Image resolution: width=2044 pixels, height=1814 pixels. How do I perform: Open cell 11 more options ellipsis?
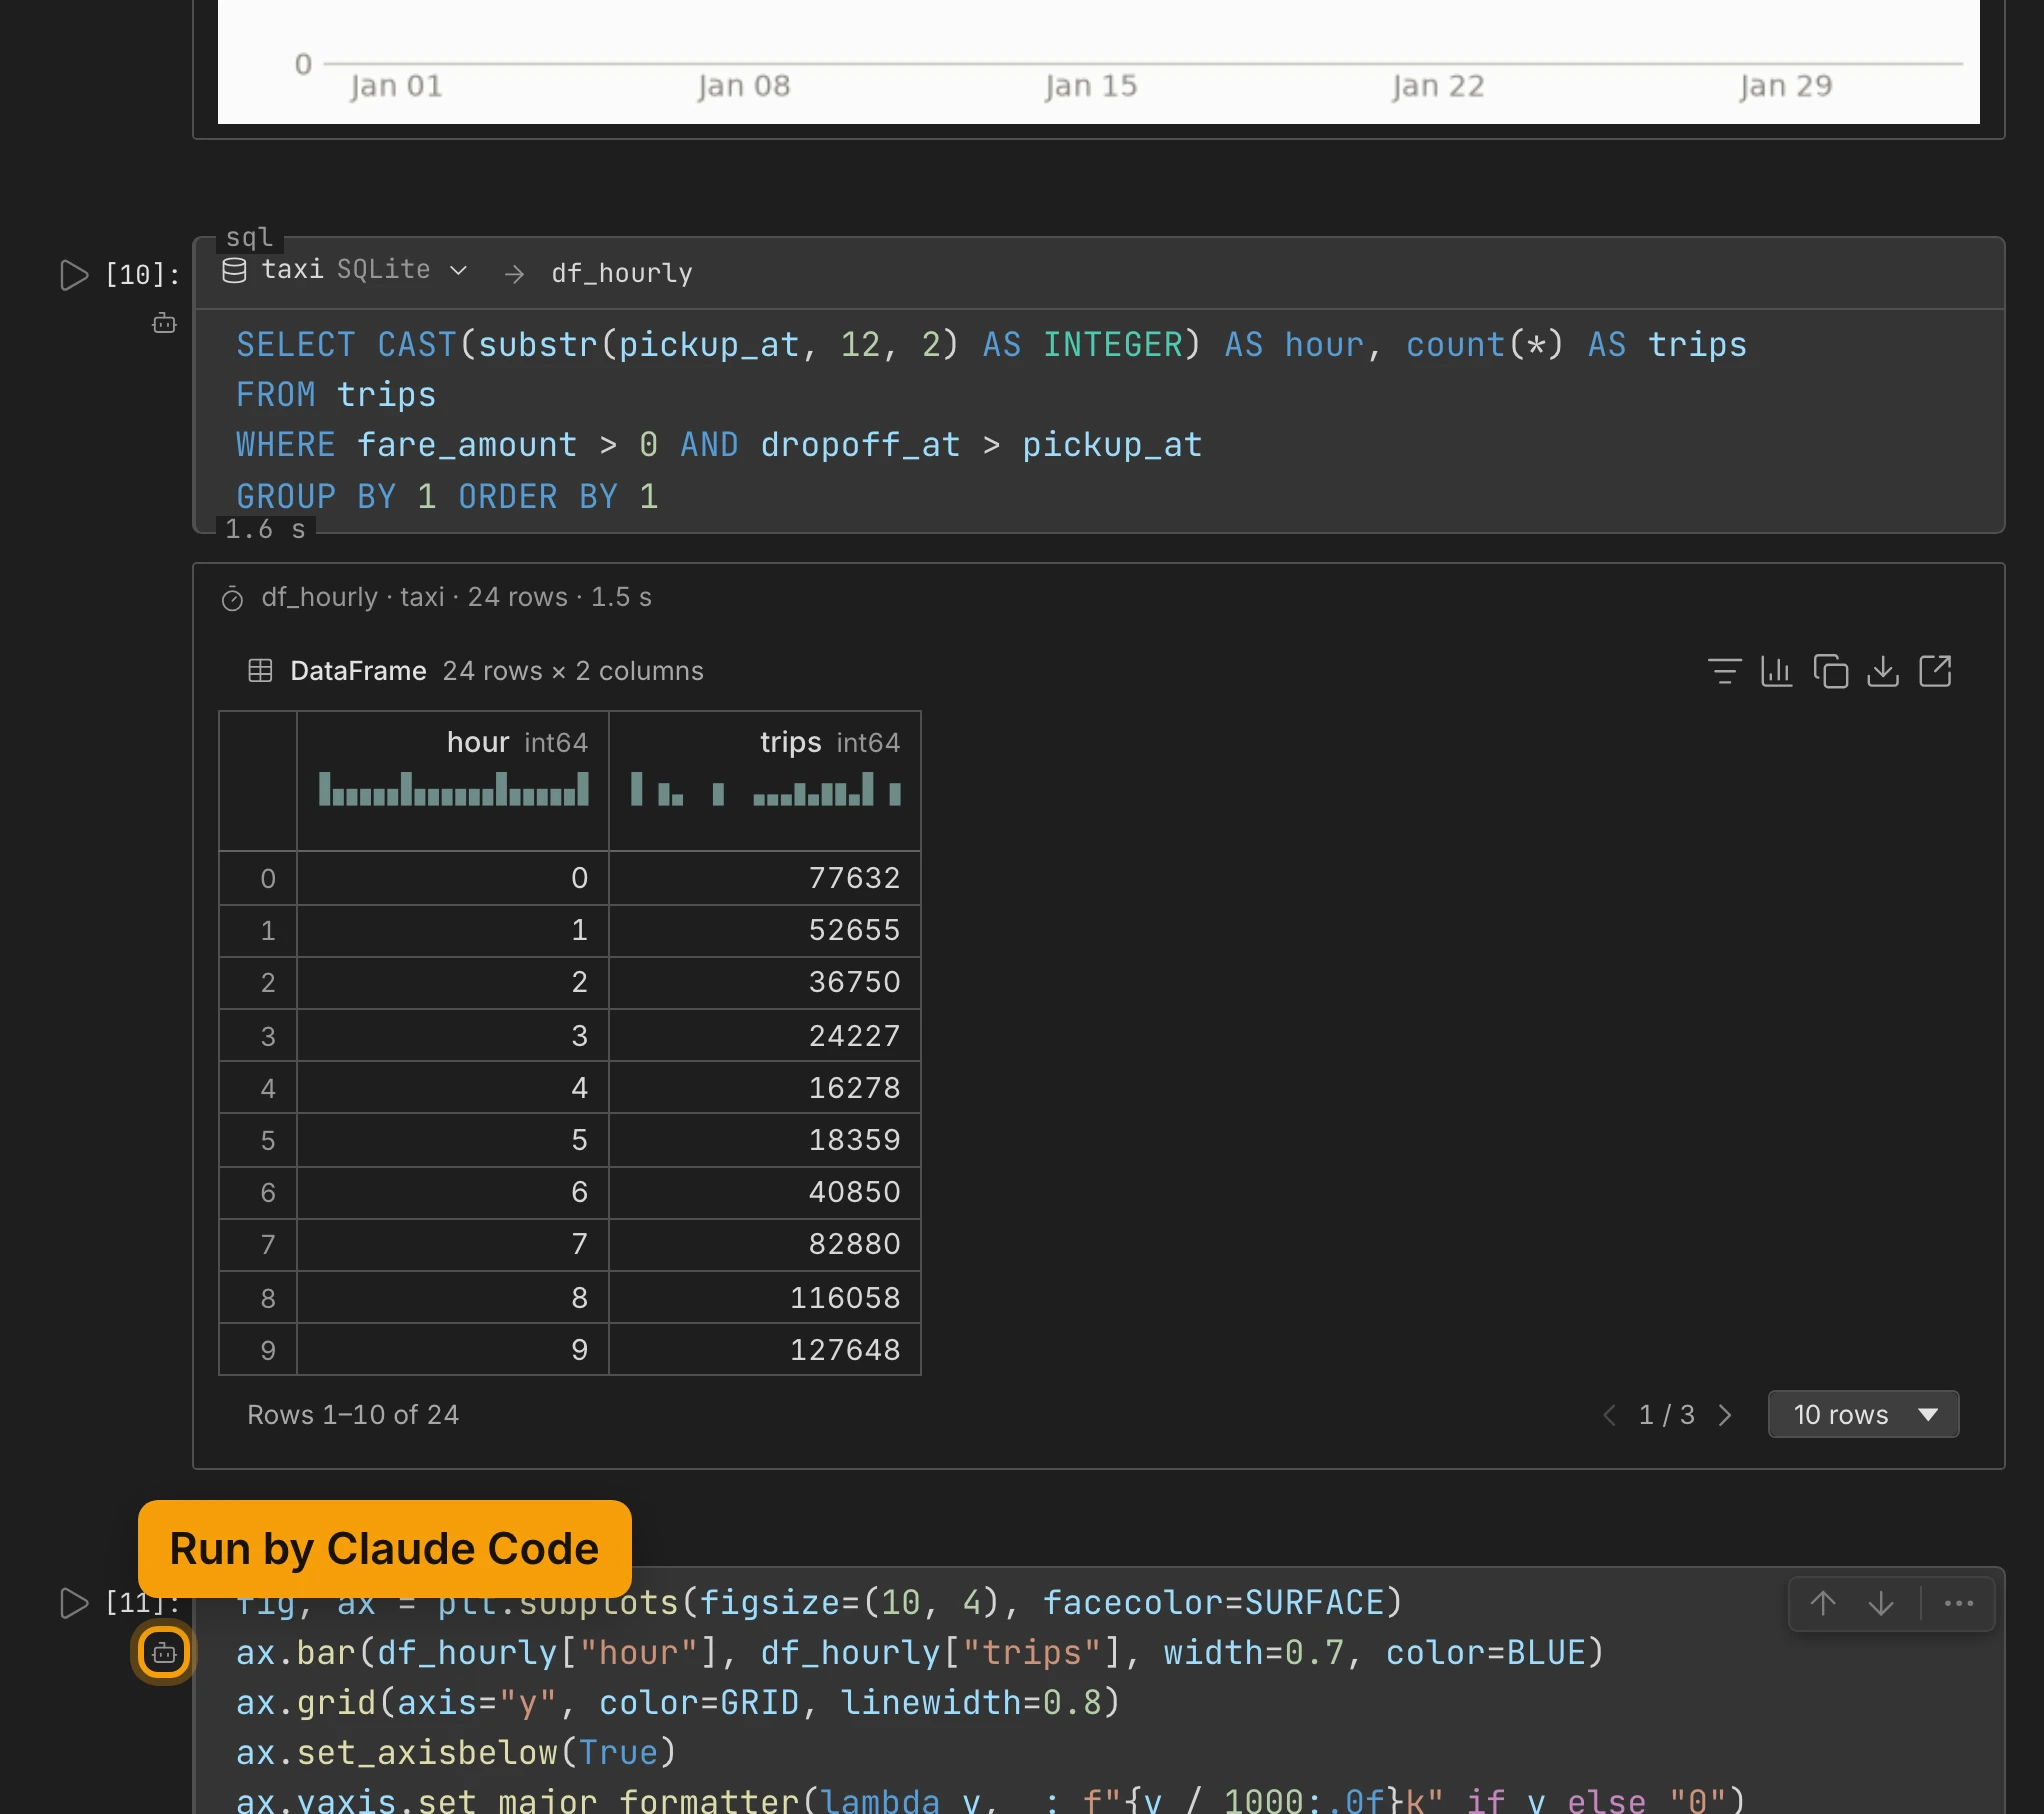tap(1958, 1603)
